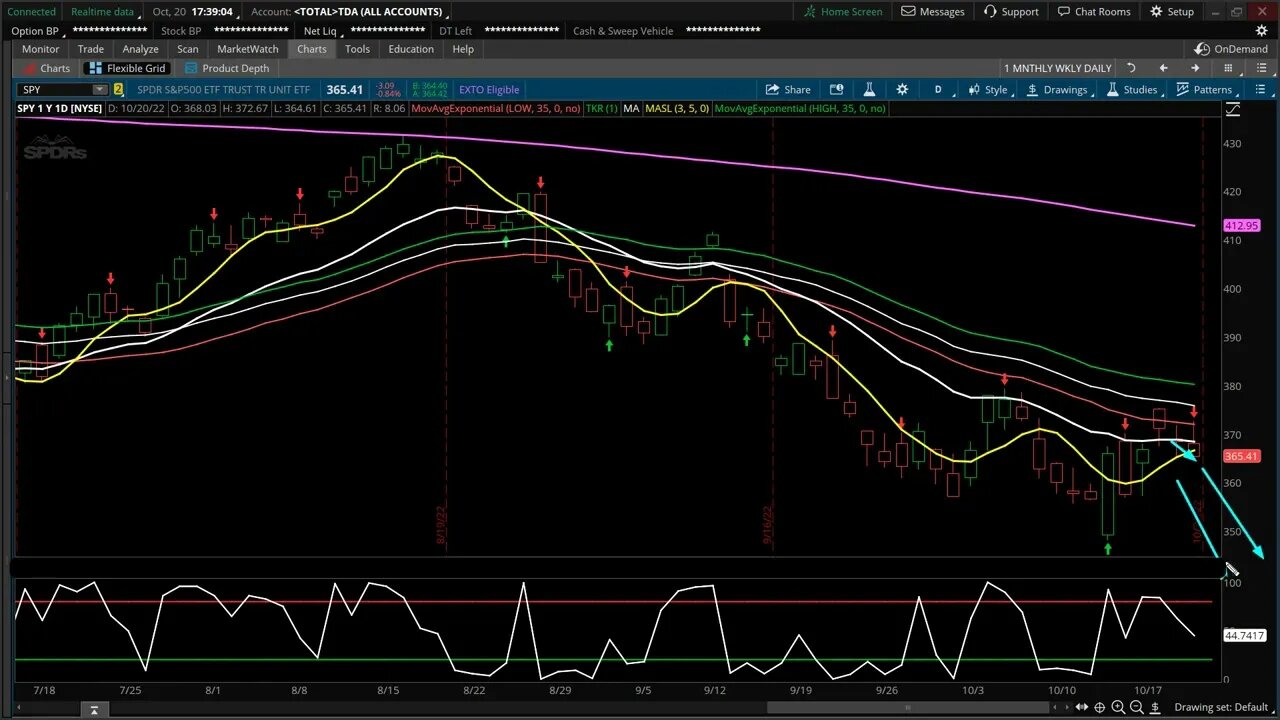
Task: Click the crosshair pointer icon at bottom
Action: pos(1100,707)
